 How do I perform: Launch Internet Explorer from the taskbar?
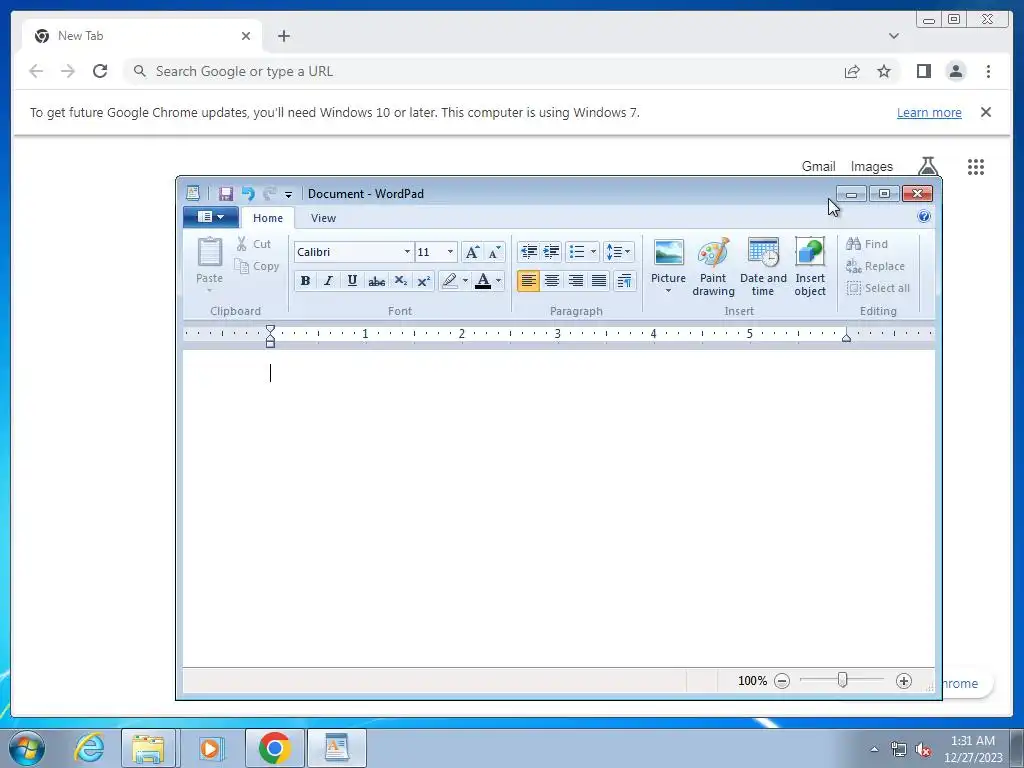click(x=89, y=748)
